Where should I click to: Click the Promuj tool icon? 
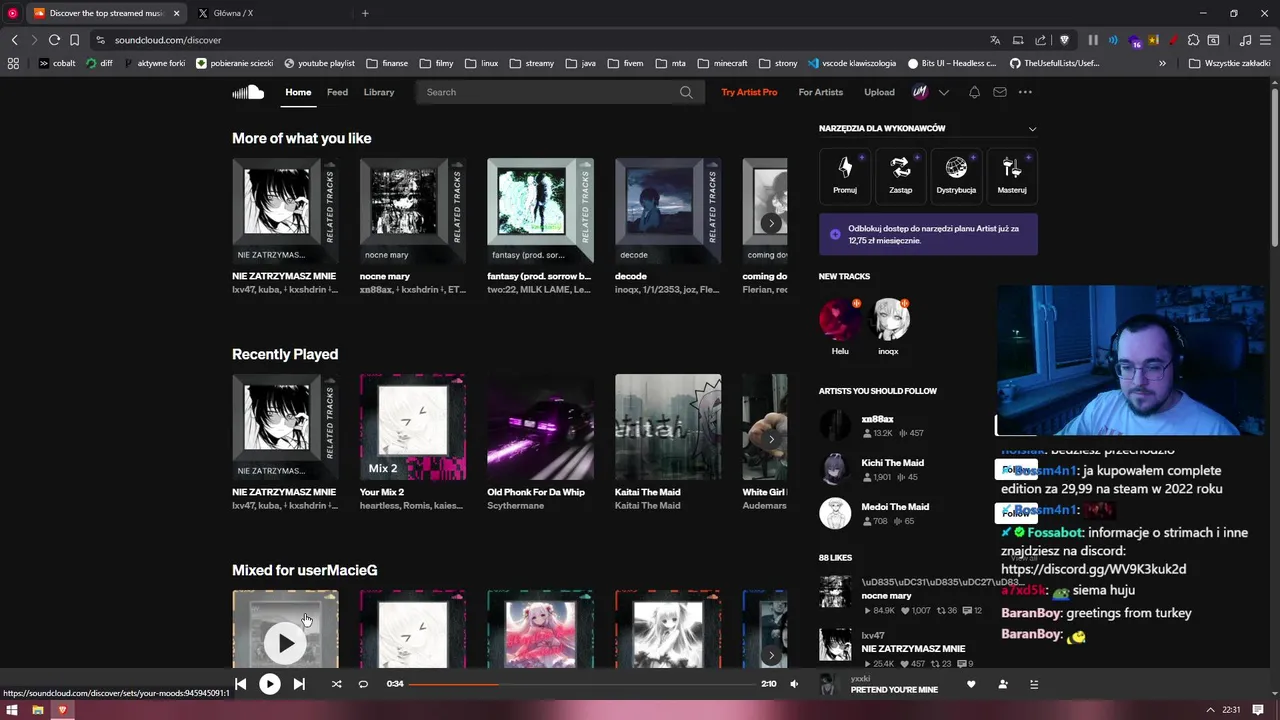845,176
